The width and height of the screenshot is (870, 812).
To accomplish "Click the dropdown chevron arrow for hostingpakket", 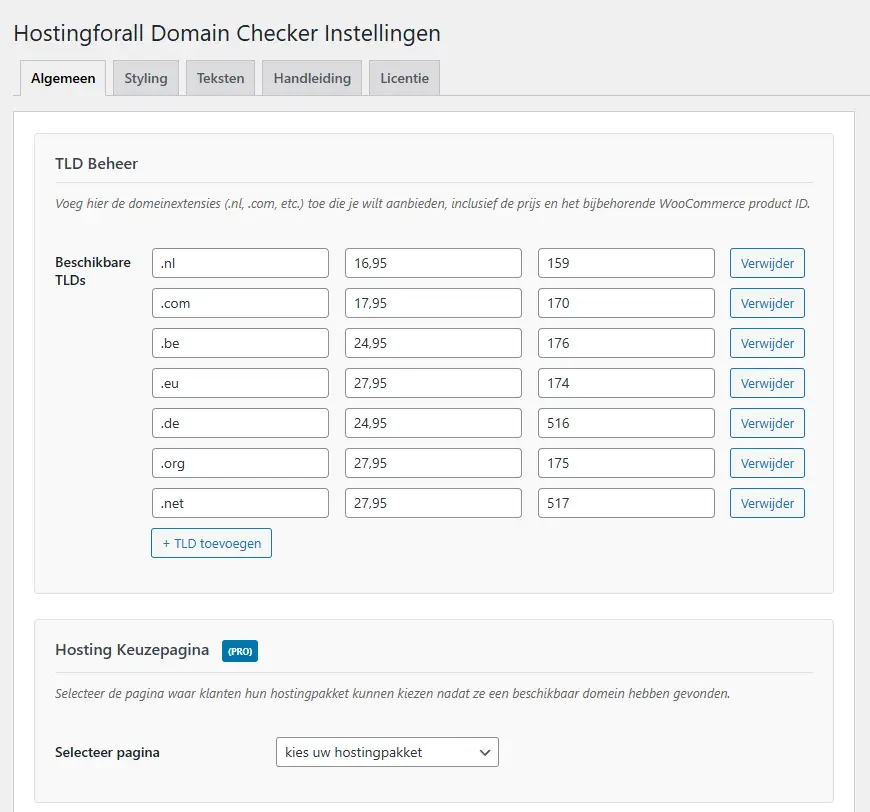I will coord(485,753).
